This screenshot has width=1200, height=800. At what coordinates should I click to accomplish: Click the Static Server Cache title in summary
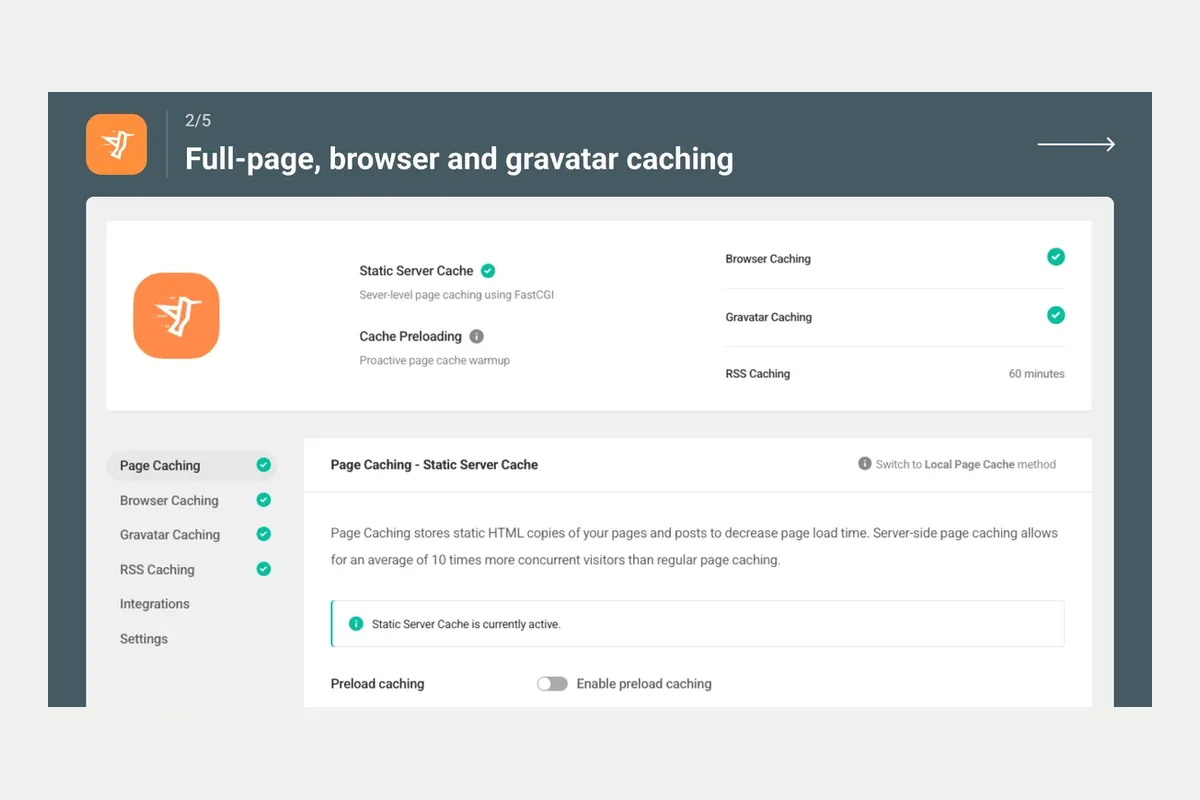(x=416, y=270)
